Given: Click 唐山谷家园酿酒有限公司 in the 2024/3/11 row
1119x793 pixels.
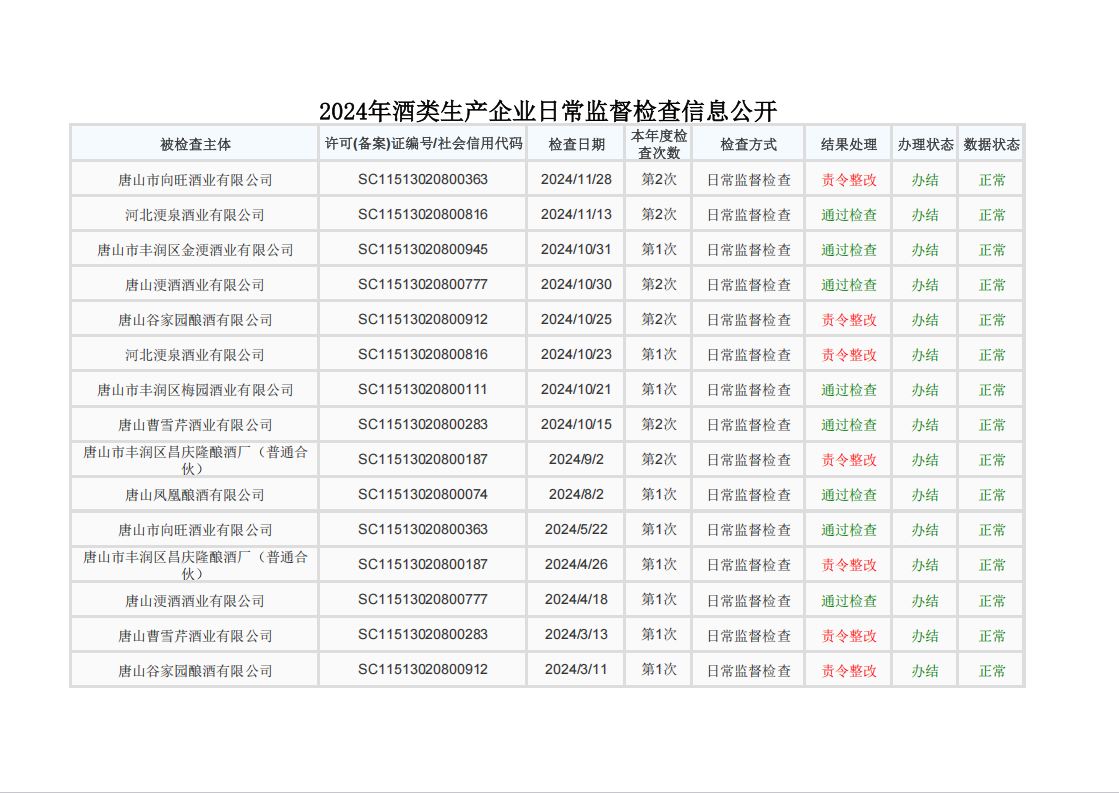Looking at the screenshot, I should pyautogui.click(x=195, y=670).
